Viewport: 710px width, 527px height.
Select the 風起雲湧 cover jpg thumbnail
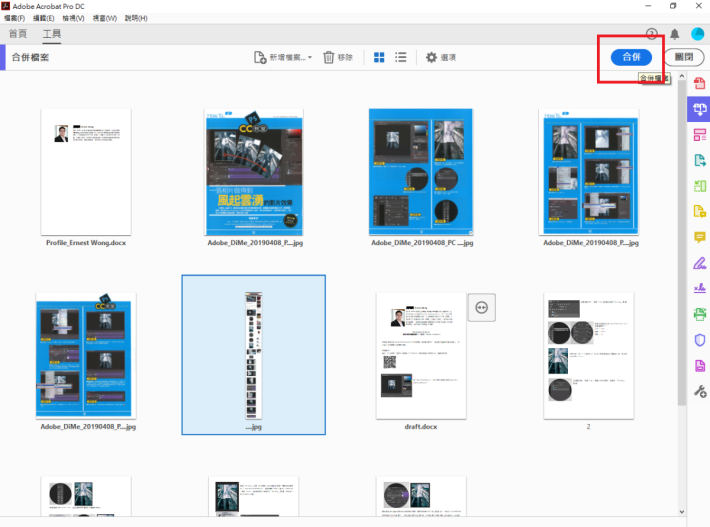(x=254, y=172)
